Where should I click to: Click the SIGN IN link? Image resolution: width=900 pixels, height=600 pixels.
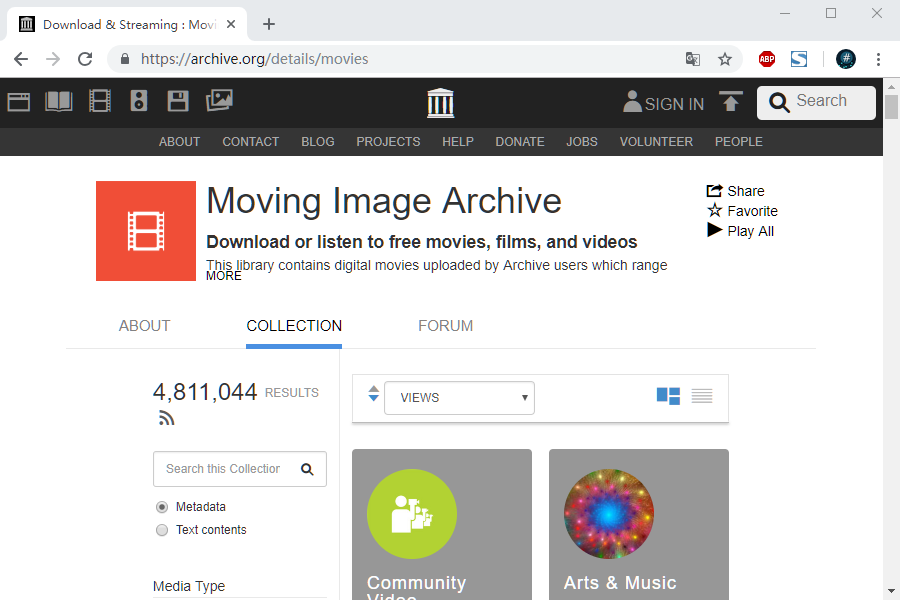674,104
